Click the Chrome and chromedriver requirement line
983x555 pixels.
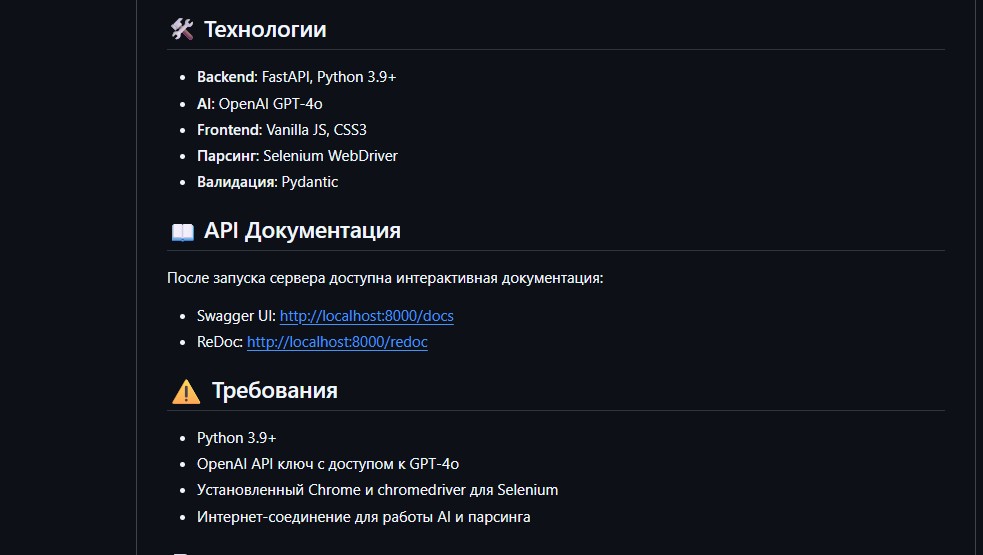point(377,490)
